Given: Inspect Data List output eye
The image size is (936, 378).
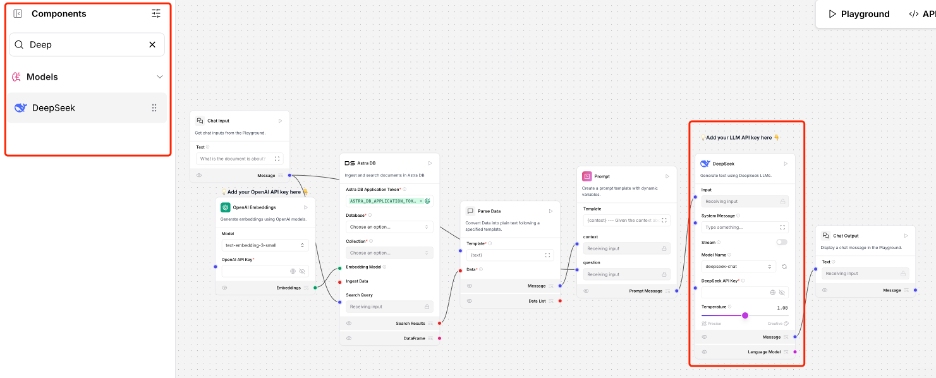Looking at the screenshot, I should click(x=469, y=300).
